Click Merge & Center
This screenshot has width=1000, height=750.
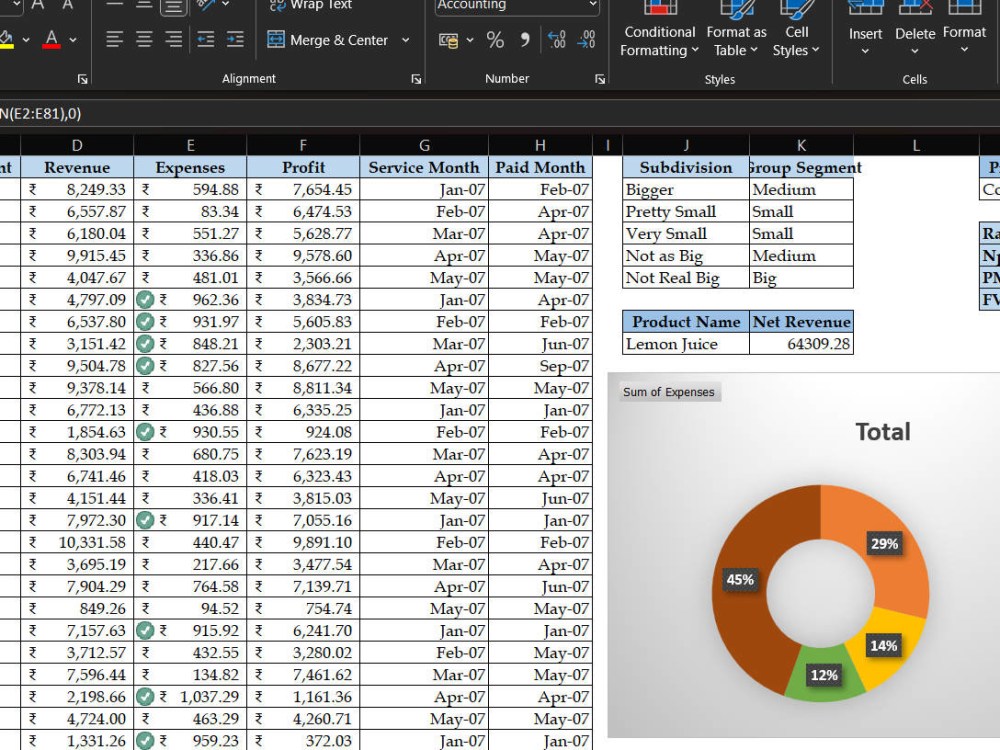(328, 40)
